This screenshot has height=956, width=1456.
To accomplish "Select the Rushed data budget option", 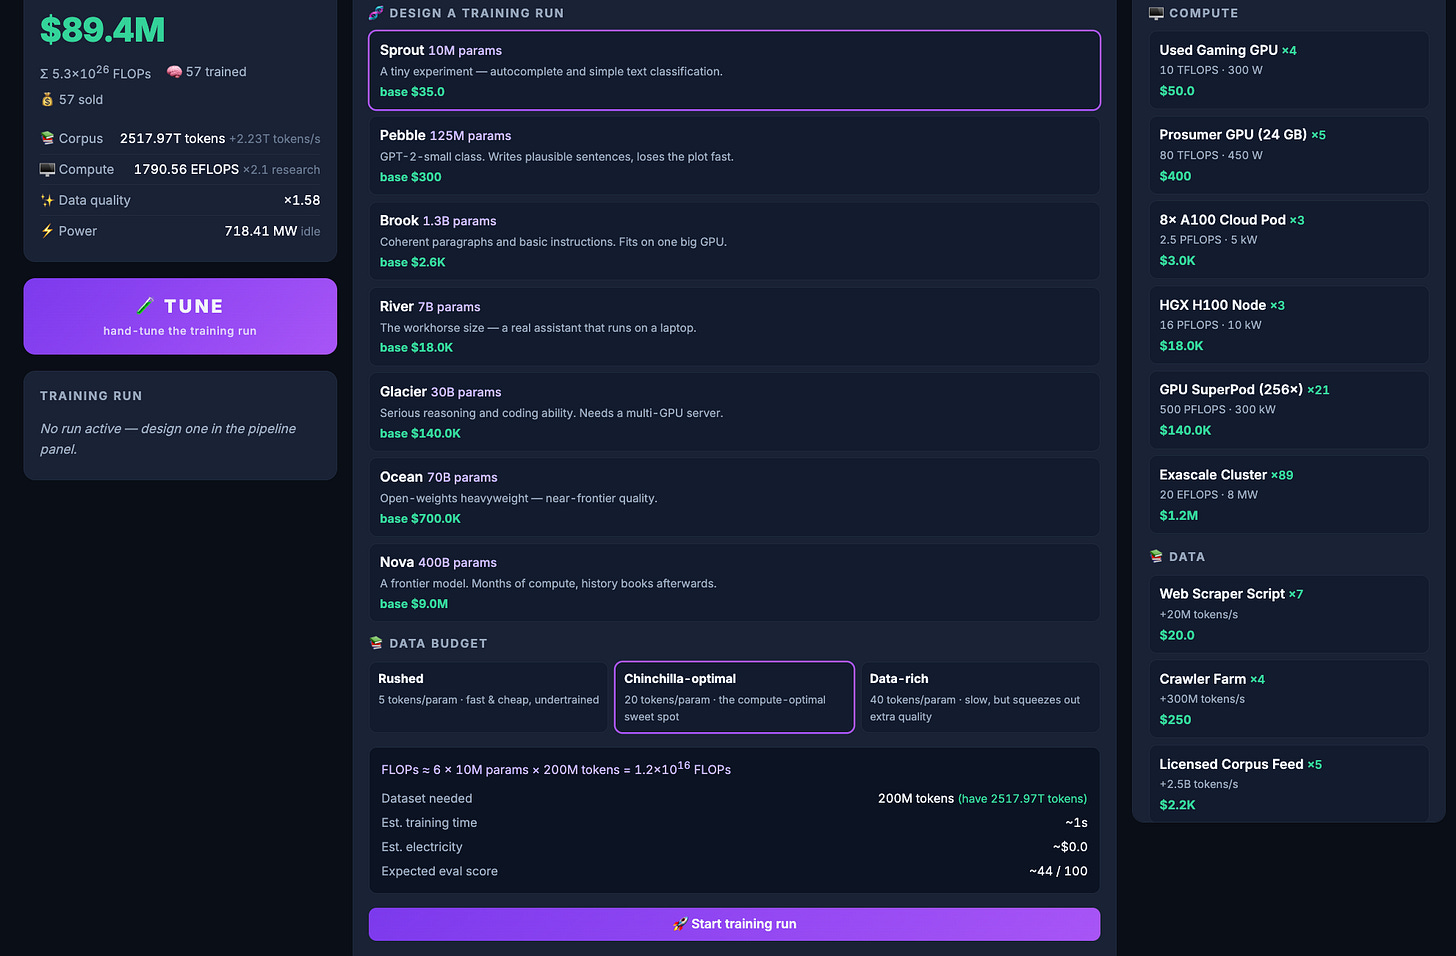I will pos(489,697).
